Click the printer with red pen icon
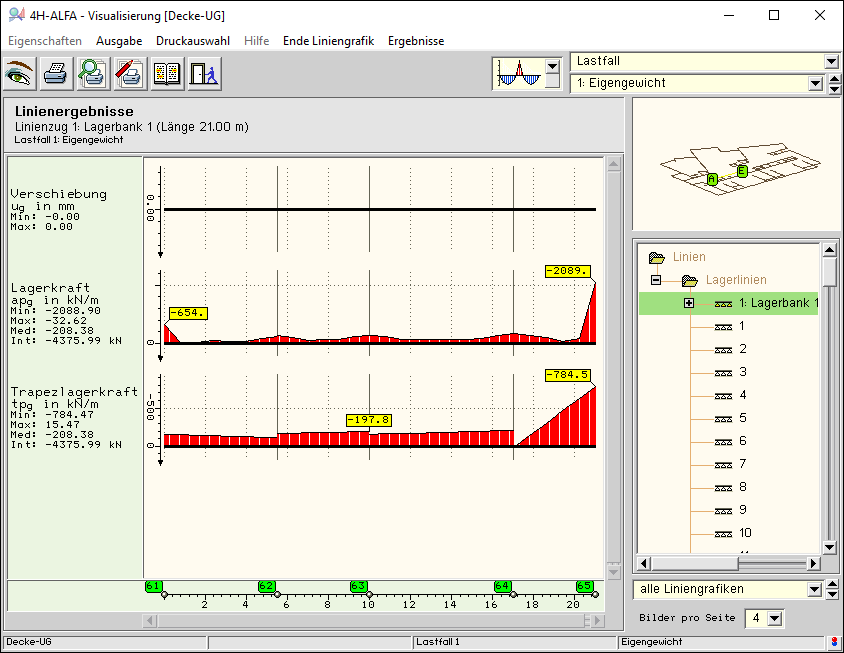Viewport: 844px width, 653px height. tap(130, 74)
